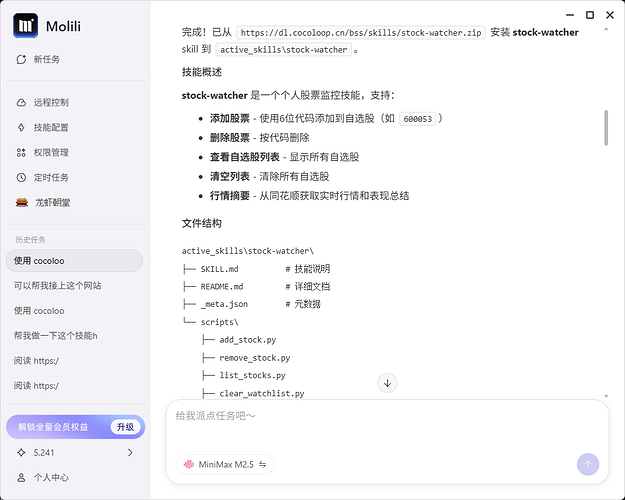Open remote control cloud icon
Screen dimensions: 625x500
[21, 102]
